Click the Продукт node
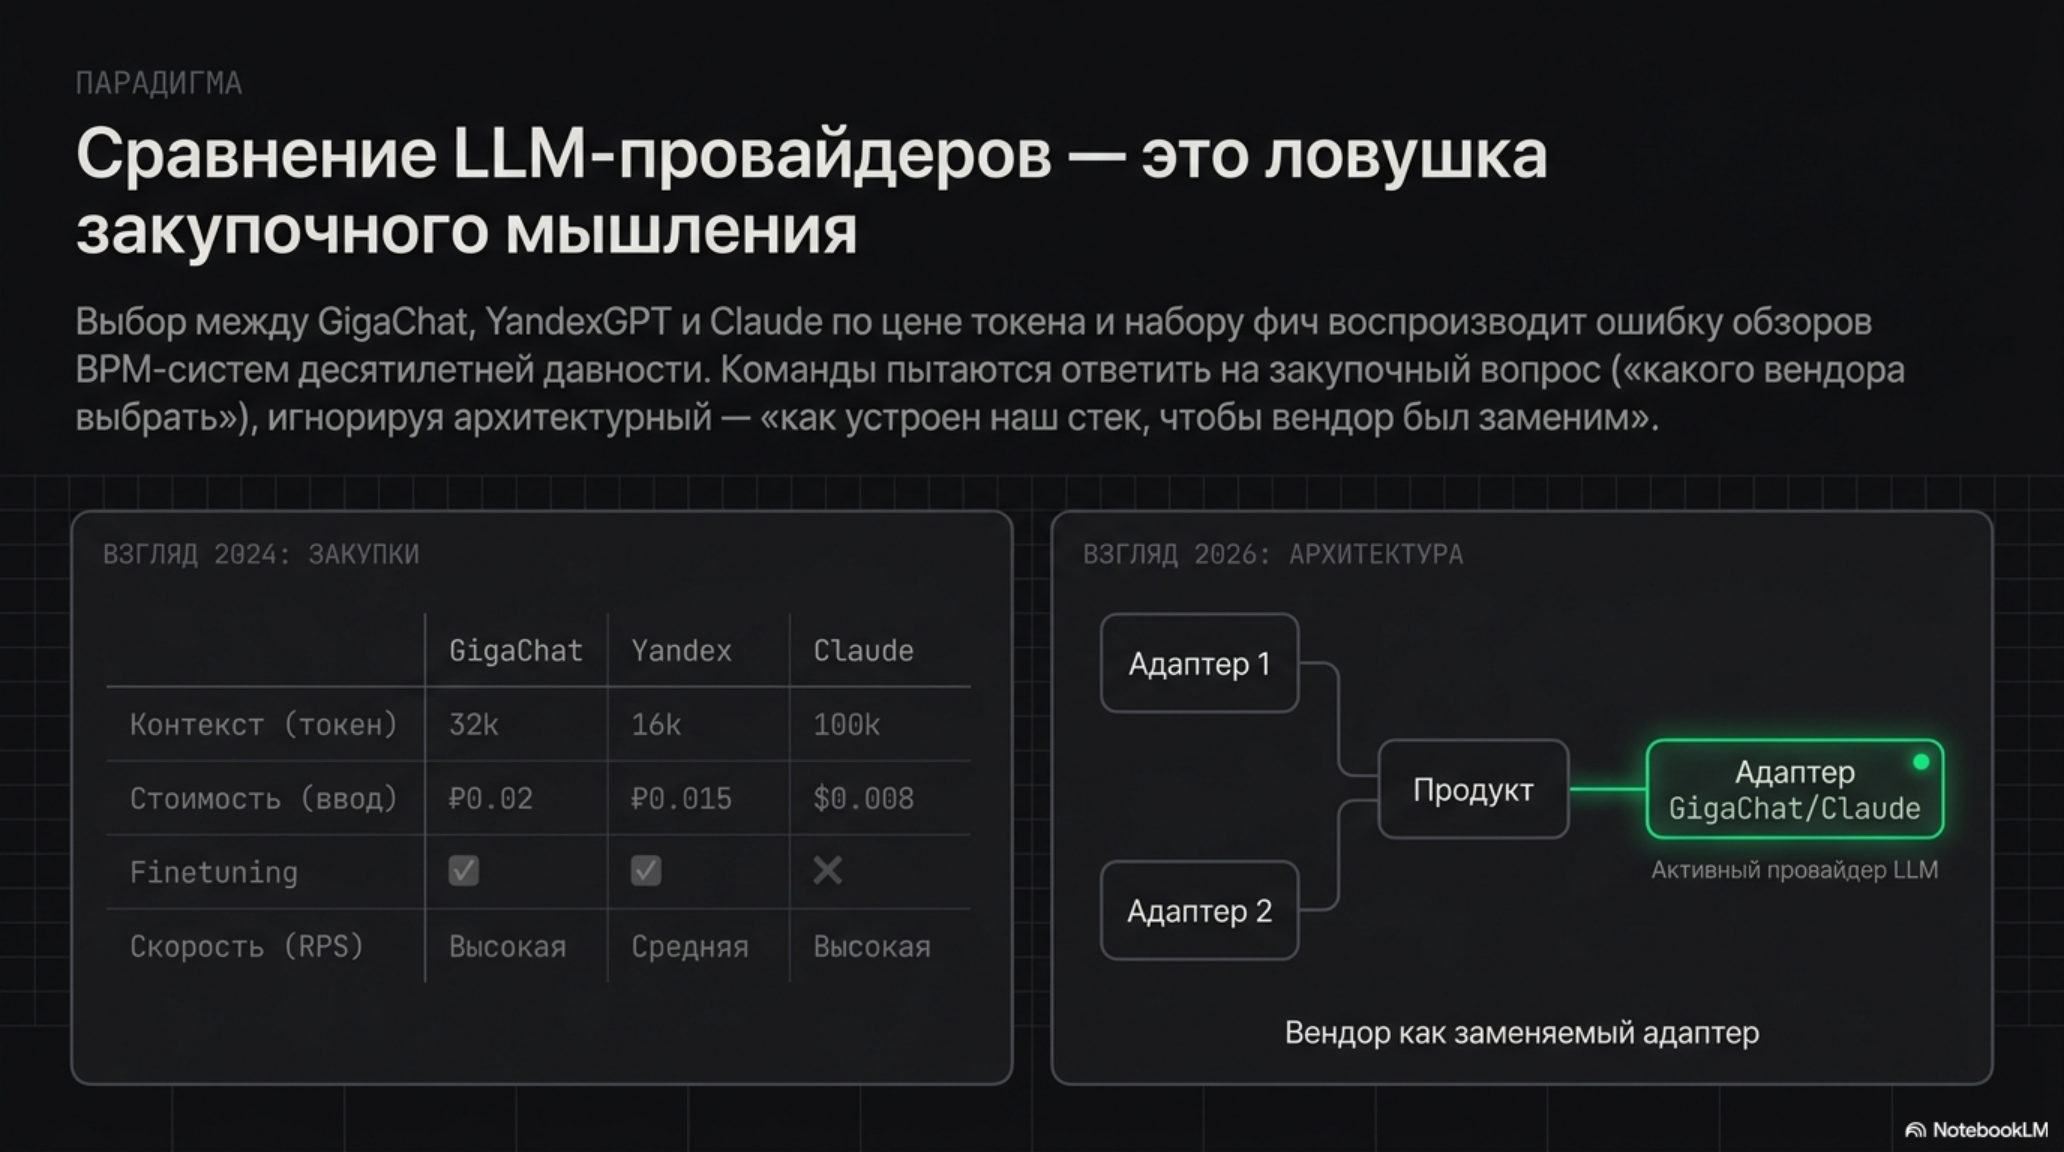This screenshot has height=1152, width=2064. (1473, 789)
